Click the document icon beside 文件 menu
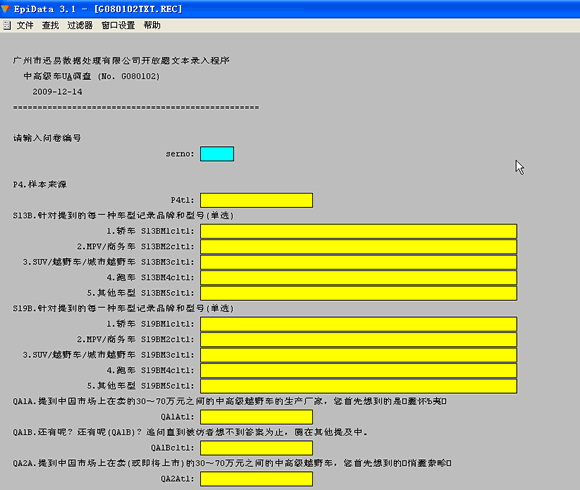 [7, 25]
